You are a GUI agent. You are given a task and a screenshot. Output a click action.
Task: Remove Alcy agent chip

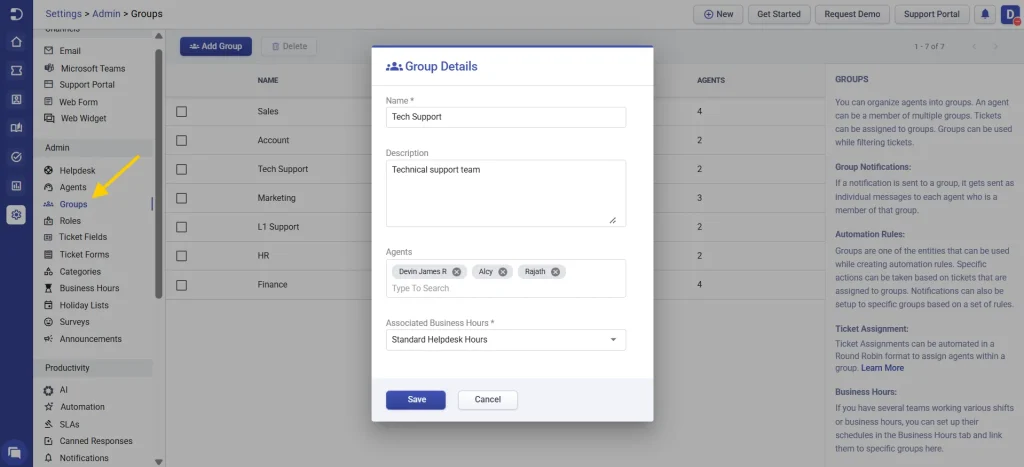click(503, 272)
